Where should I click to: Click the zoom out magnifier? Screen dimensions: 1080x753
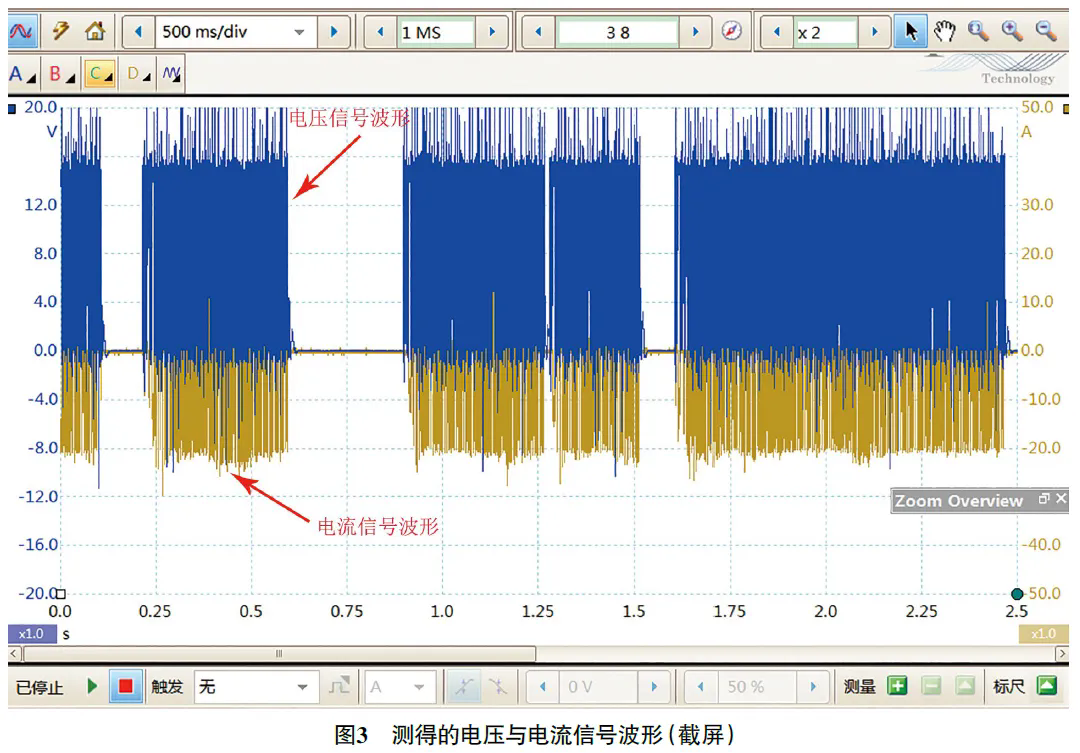pos(1046,31)
